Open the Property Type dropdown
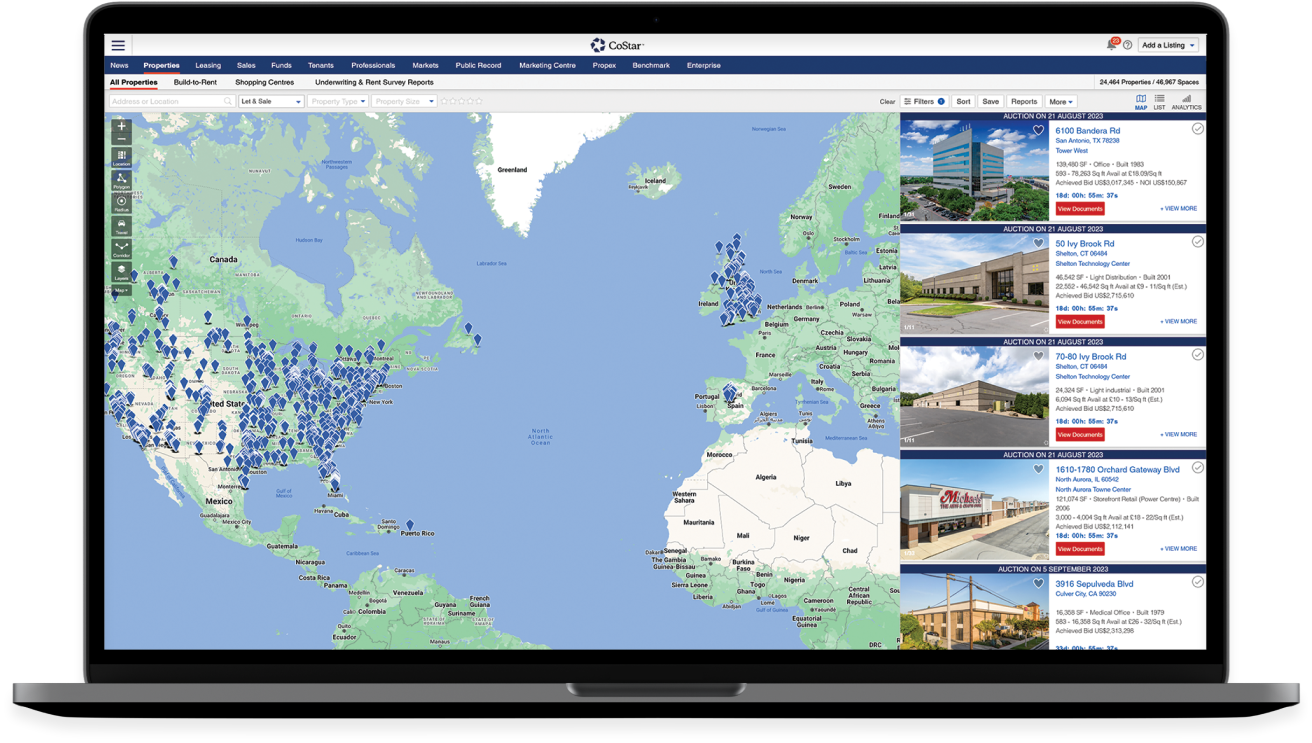This screenshot has width=1312, height=743. click(x=337, y=102)
